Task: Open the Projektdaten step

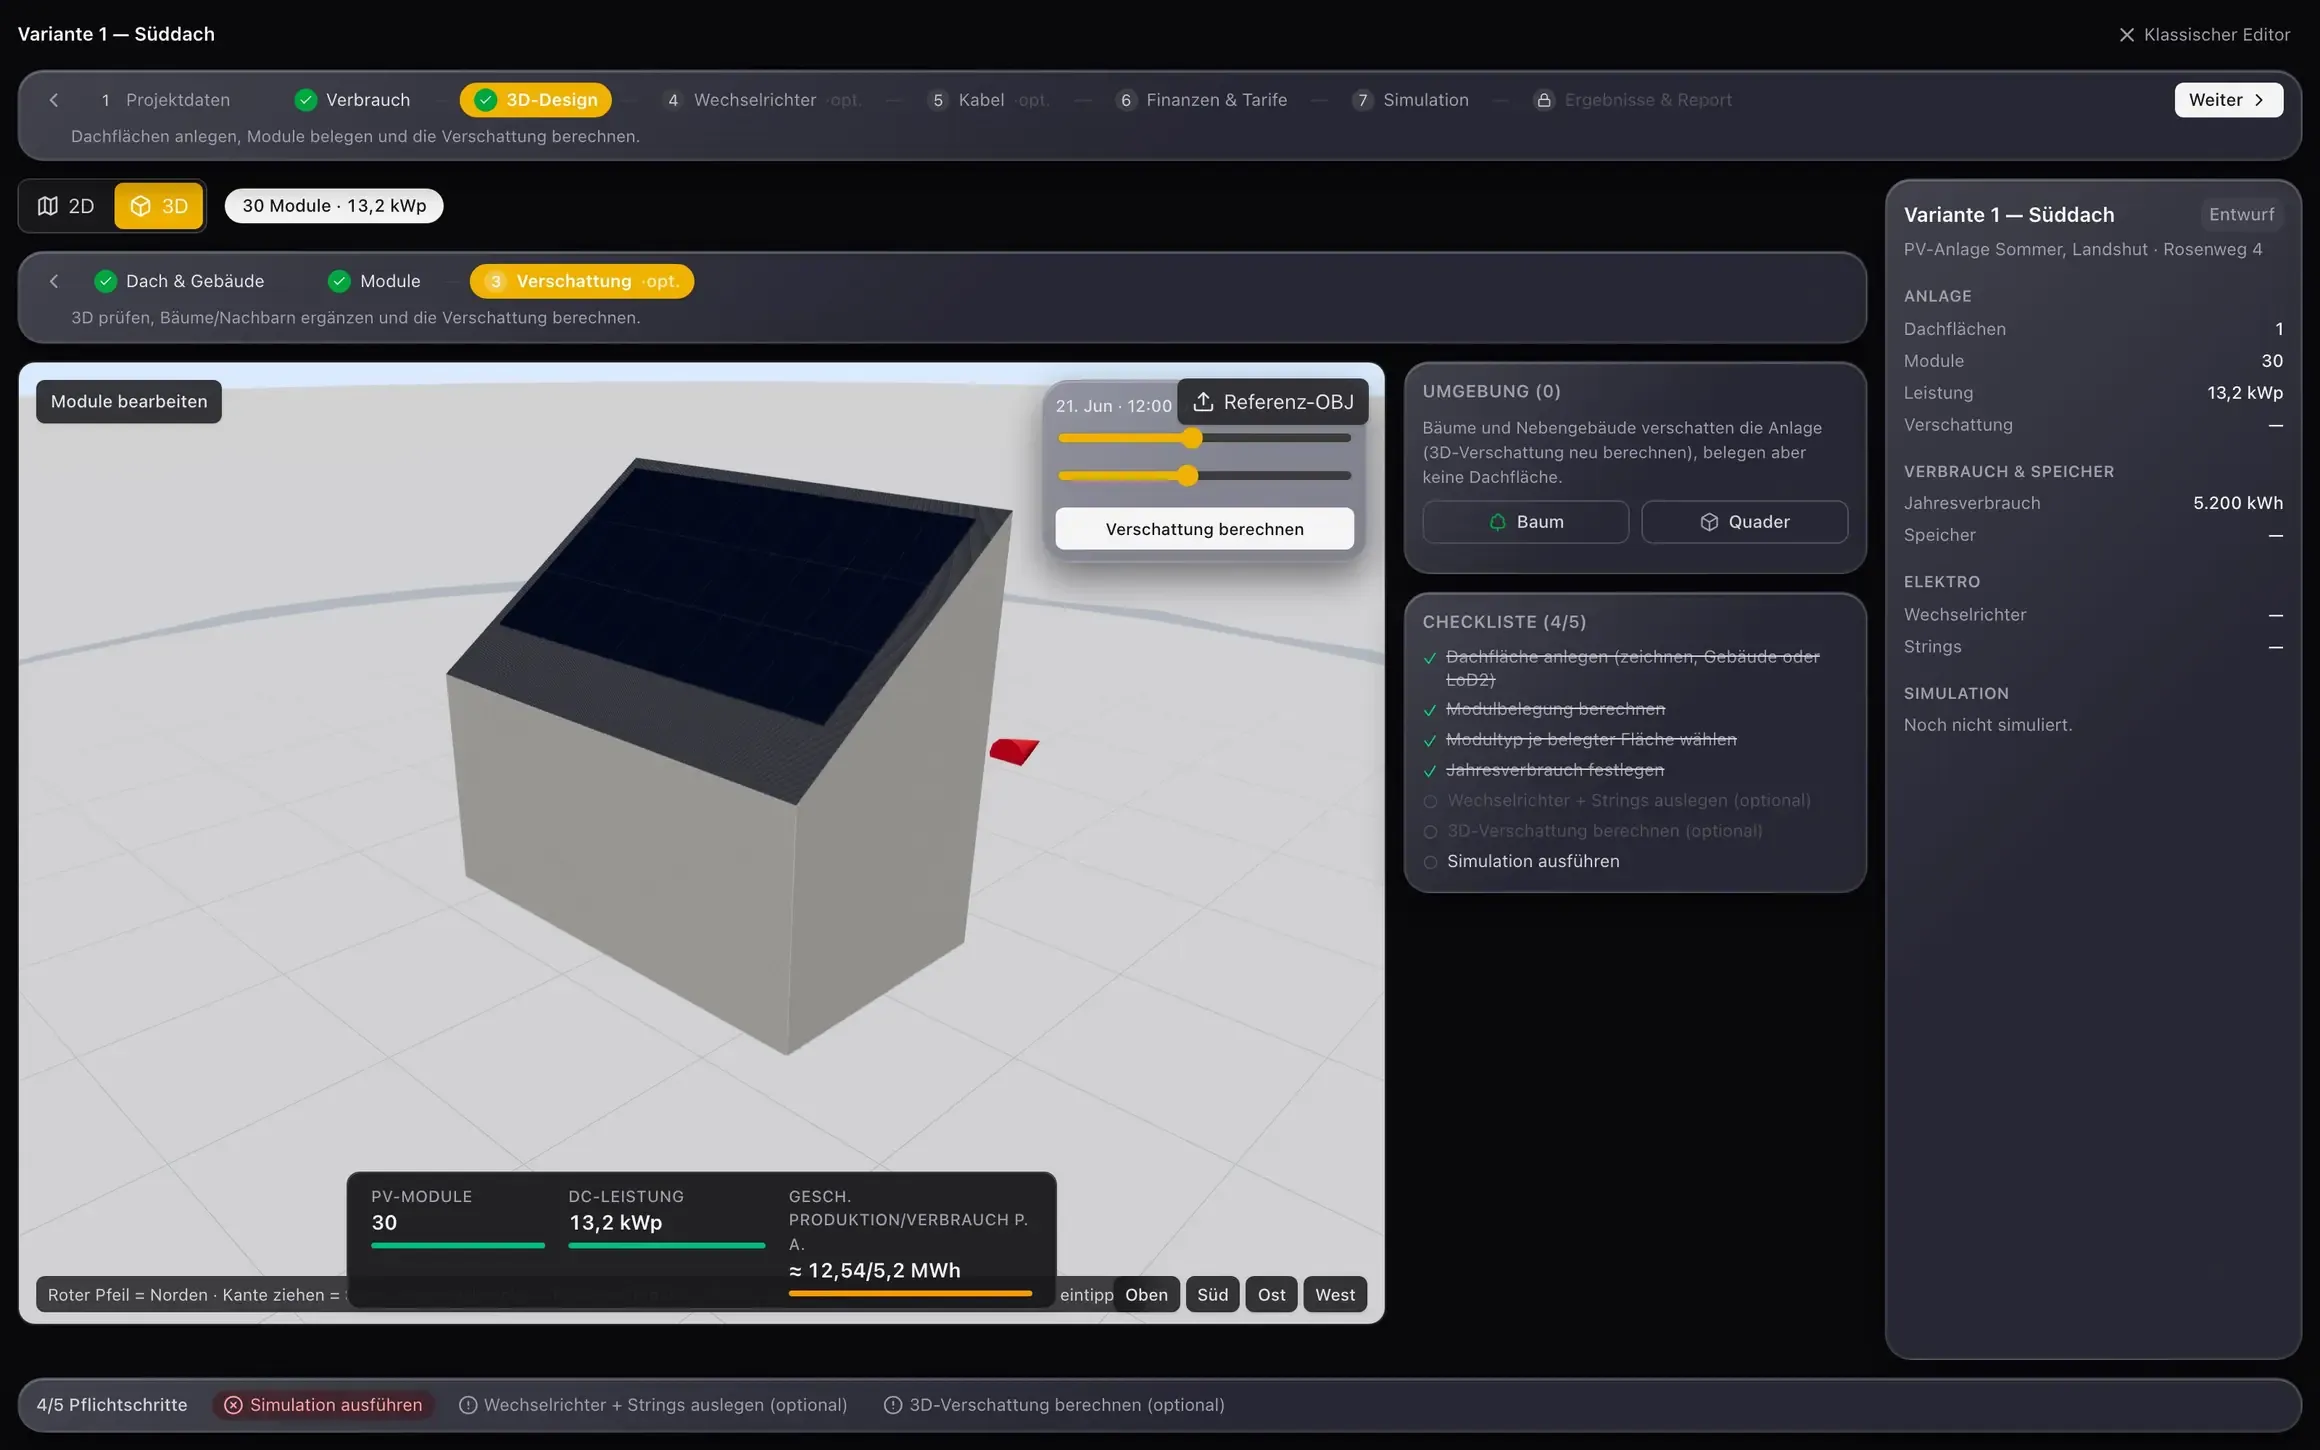Action: point(165,100)
